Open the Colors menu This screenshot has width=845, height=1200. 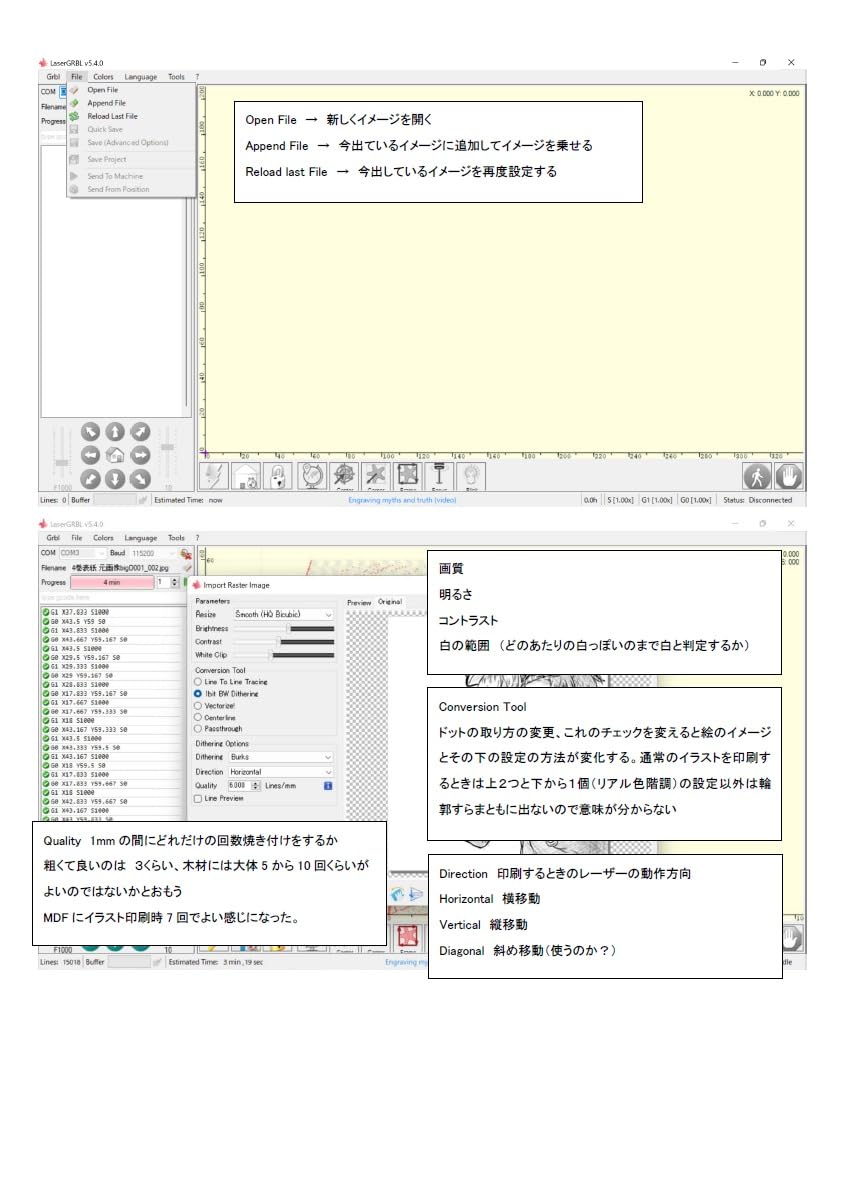[103, 76]
